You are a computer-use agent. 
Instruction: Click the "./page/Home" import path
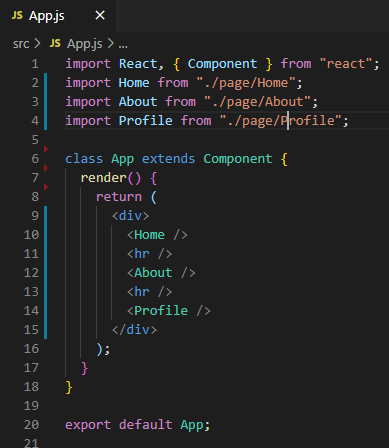click(246, 83)
